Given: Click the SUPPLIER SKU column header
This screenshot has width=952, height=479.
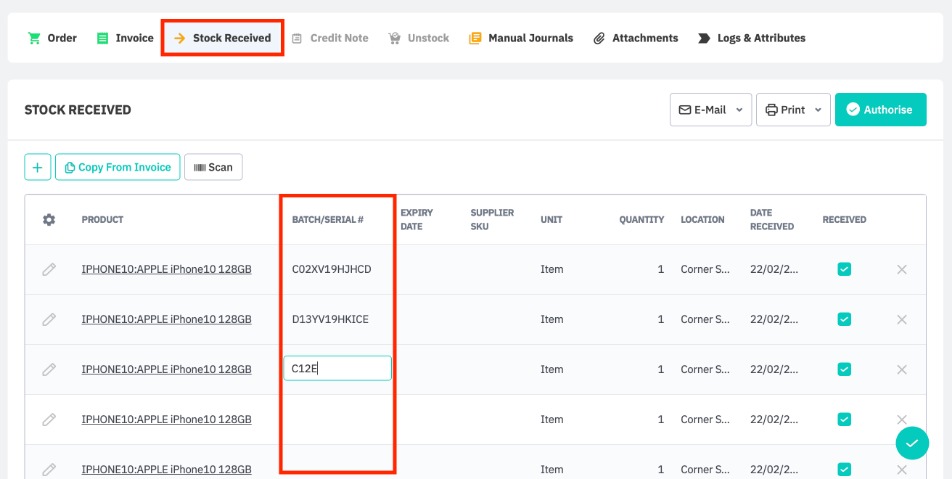Looking at the screenshot, I should click(x=492, y=220).
